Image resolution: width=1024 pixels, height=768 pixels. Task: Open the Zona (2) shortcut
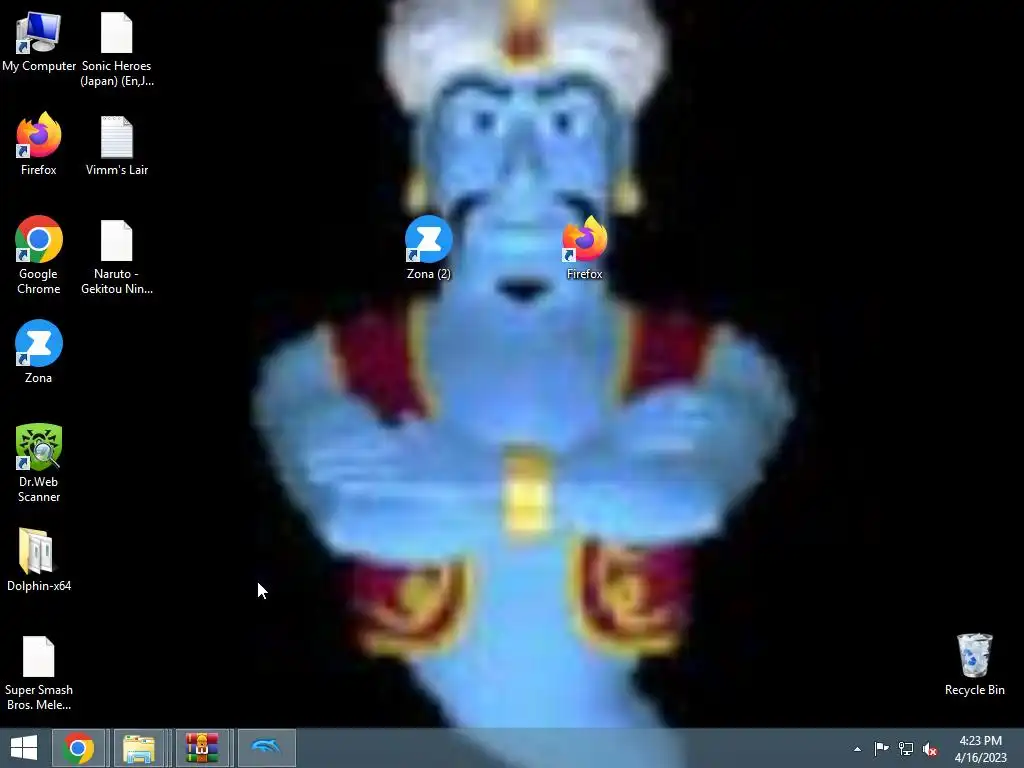(x=428, y=248)
